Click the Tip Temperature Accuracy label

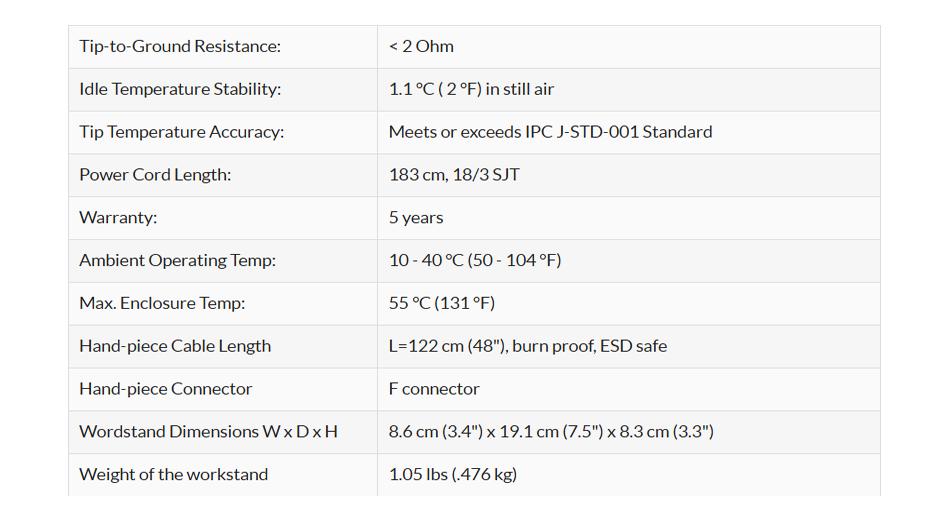tap(181, 132)
